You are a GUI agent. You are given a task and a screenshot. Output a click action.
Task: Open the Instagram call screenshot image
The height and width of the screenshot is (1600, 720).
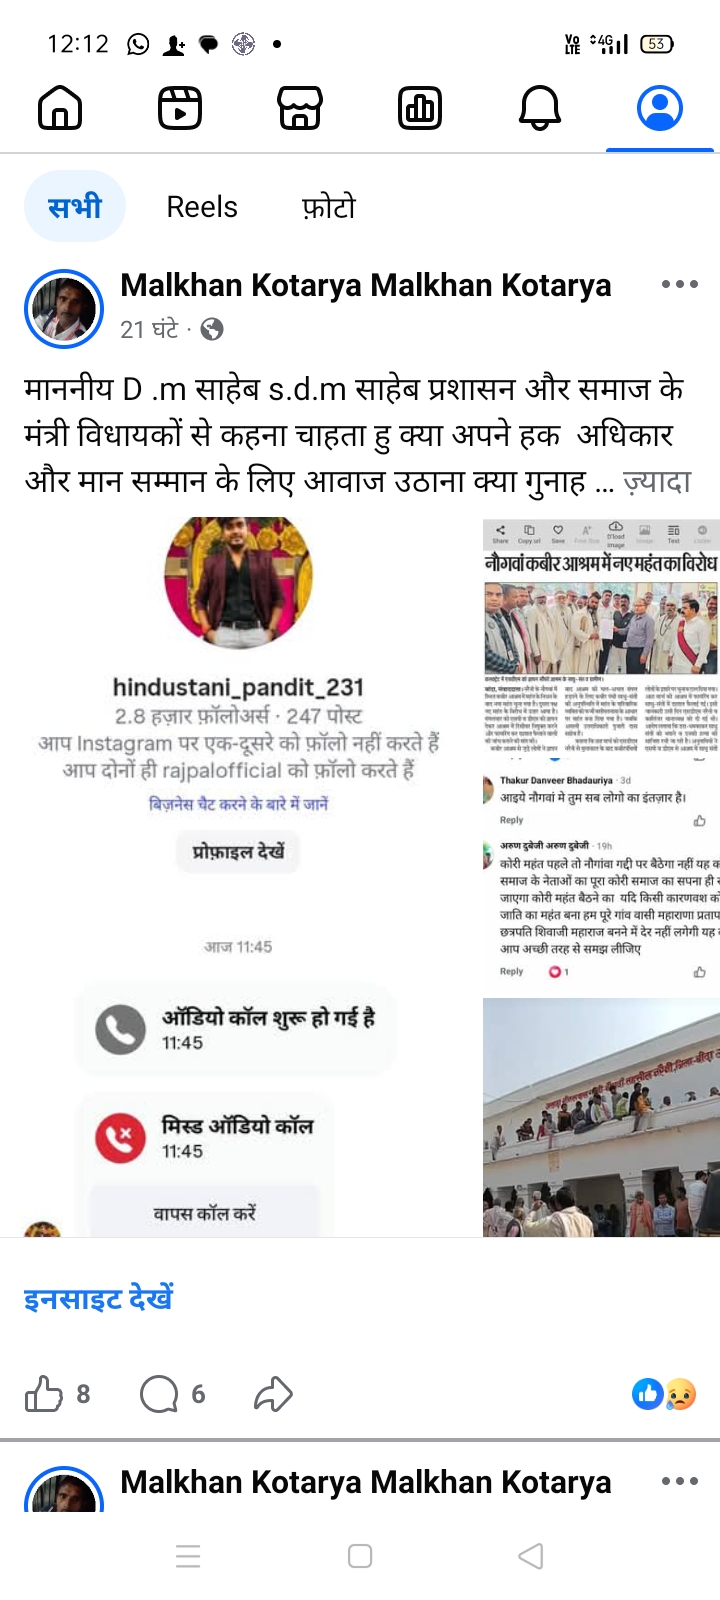[239, 877]
